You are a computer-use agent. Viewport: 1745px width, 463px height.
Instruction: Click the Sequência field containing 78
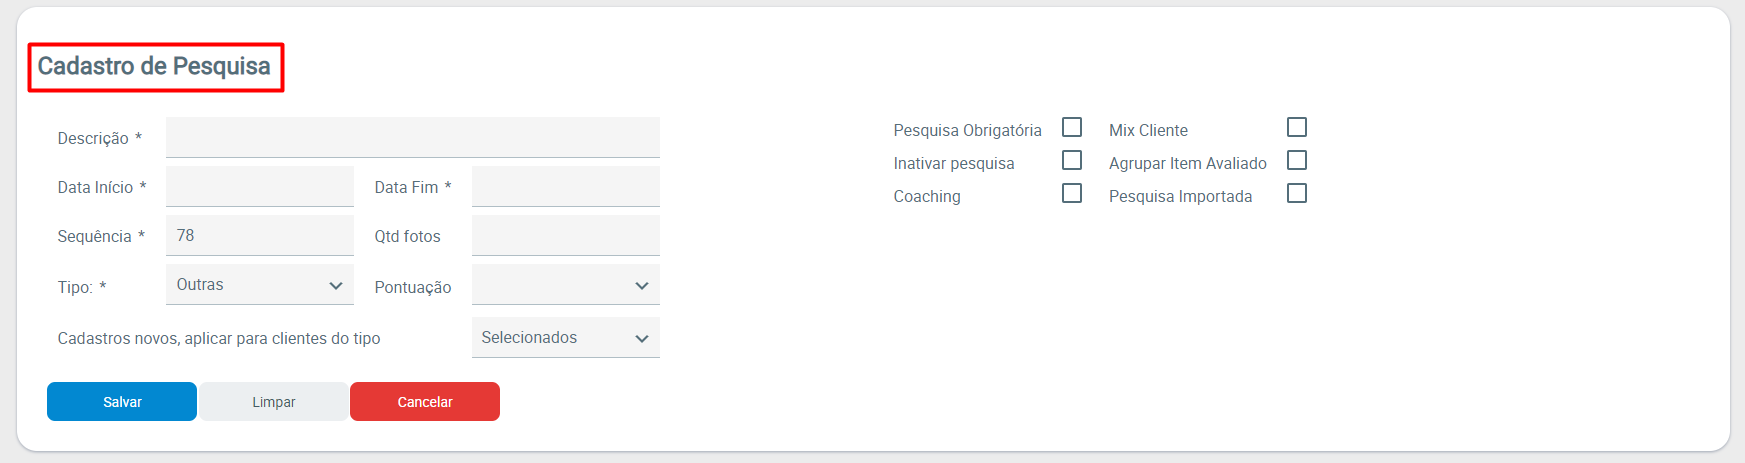pyautogui.click(x=260, y=236)
